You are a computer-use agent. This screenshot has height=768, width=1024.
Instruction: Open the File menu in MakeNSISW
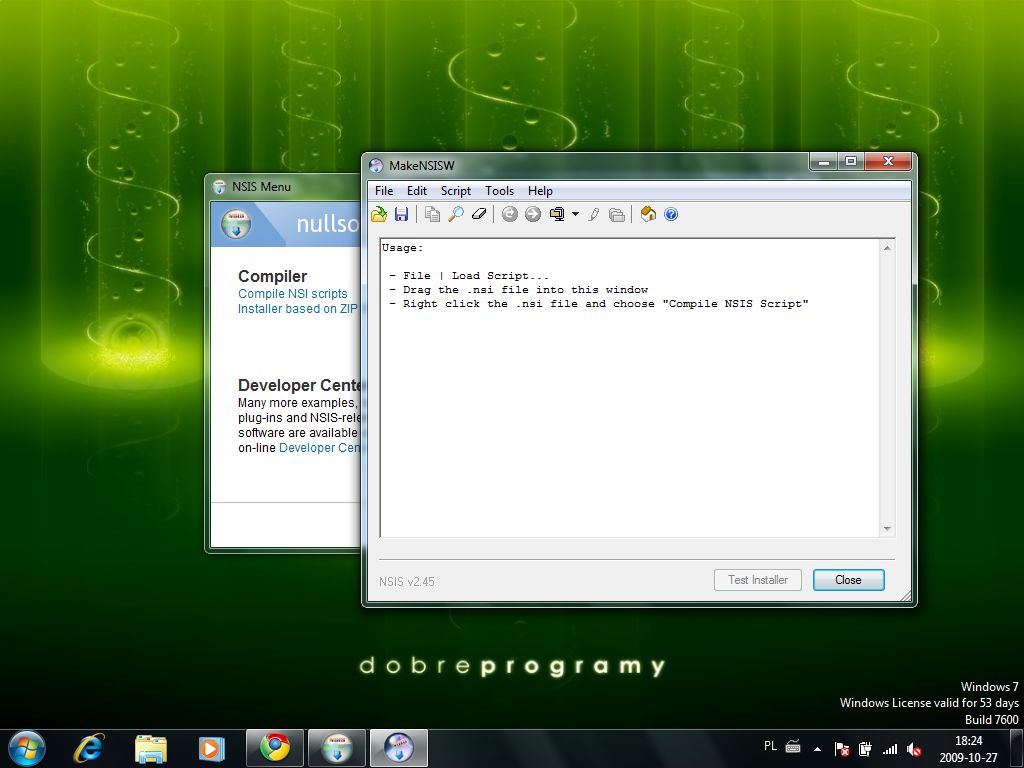[384, 191]
